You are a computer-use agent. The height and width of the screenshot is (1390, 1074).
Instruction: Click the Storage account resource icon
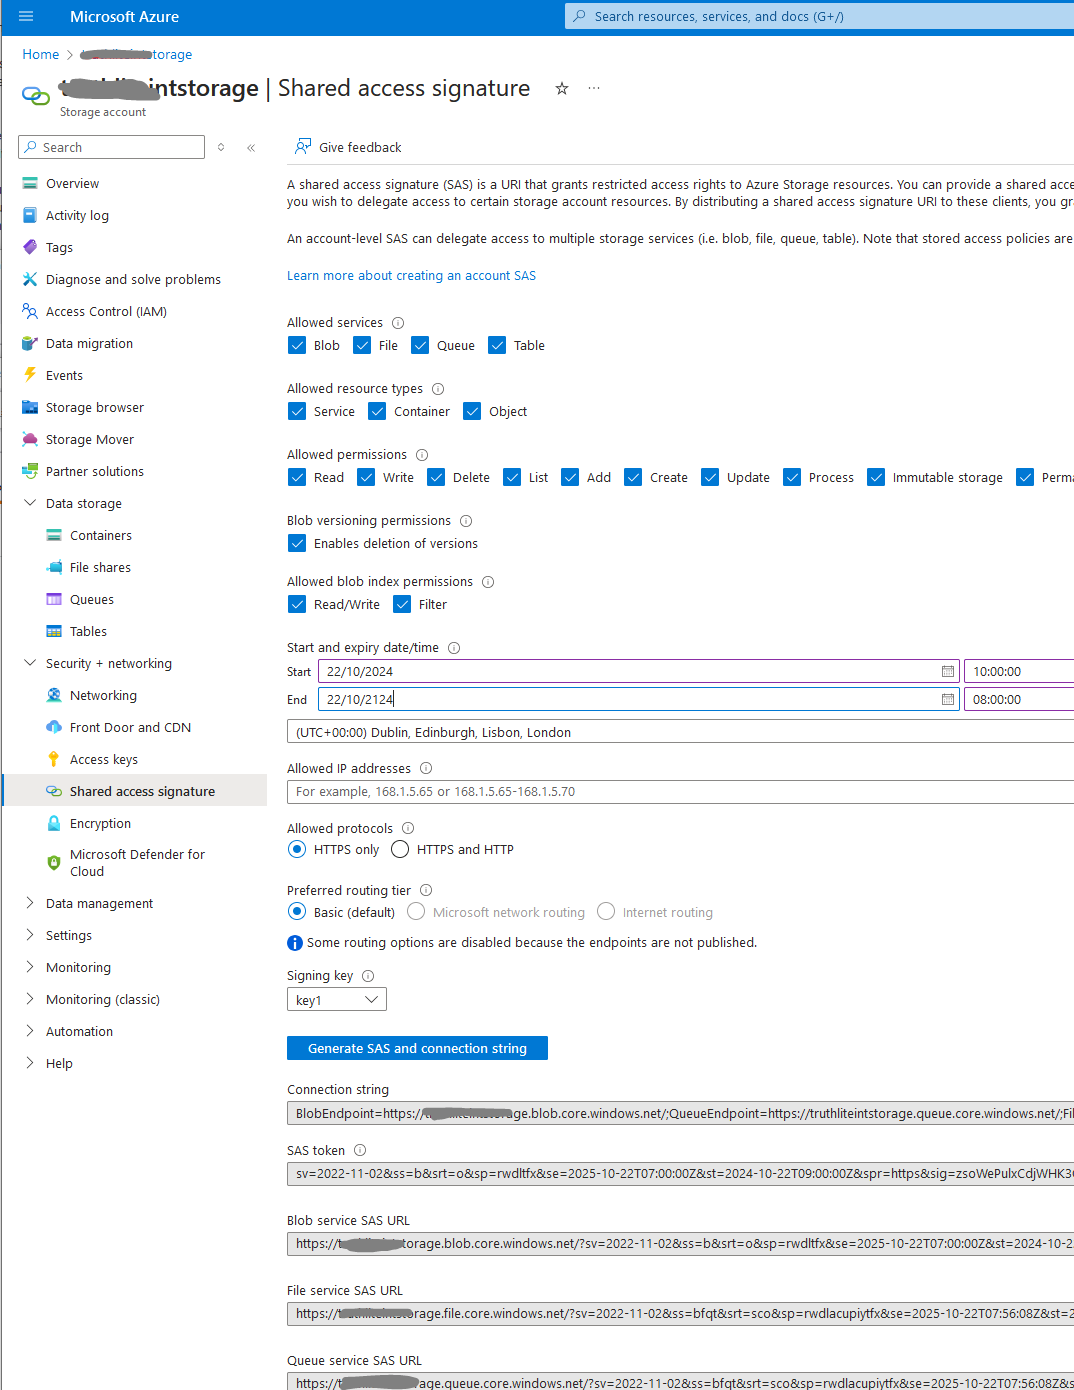click(x=36, y=96)
